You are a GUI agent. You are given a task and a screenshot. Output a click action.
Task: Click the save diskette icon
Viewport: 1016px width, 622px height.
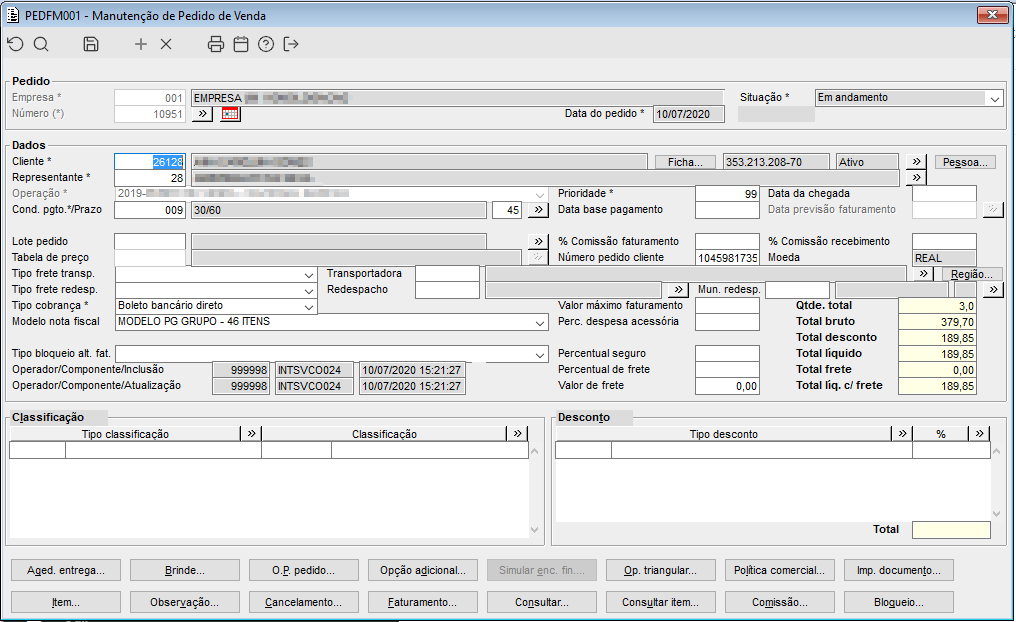tap(91, 44)
